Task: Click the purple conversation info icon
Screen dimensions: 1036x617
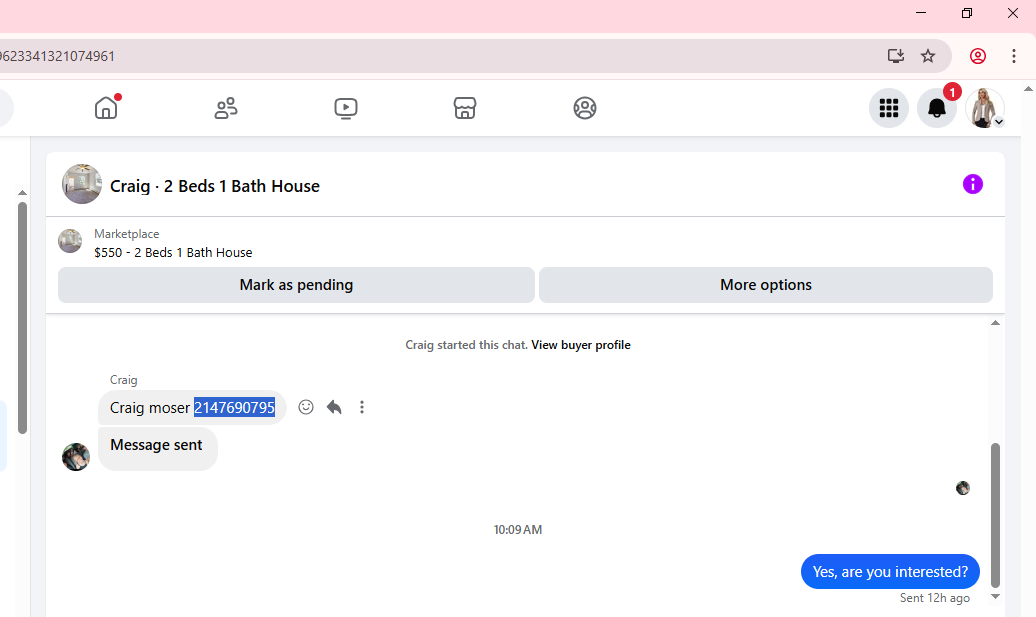Action: tap(973, 184)
